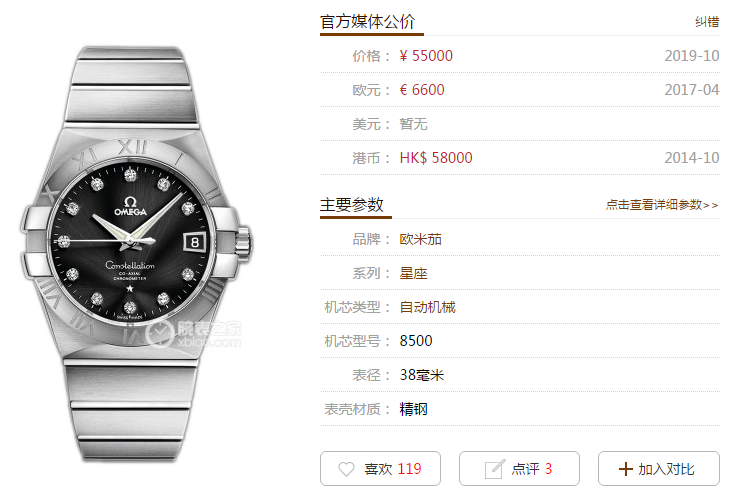Click the pencil review icon

[494, 469]
